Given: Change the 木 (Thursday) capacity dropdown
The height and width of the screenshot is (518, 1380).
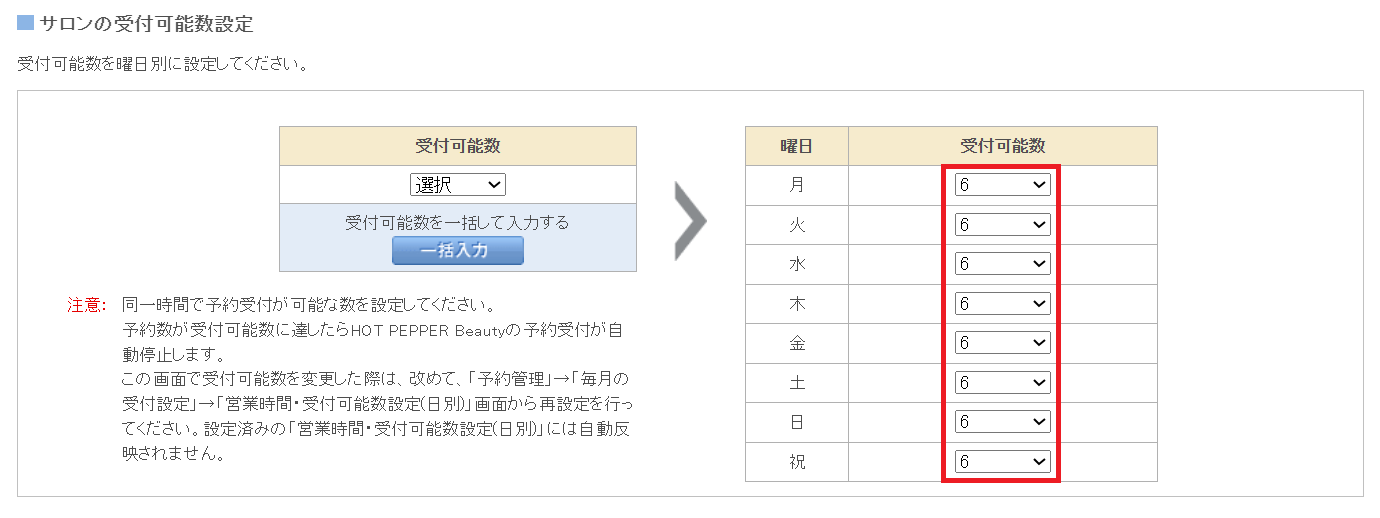Looking at the screenshot, I should (x=1002, y=303).
